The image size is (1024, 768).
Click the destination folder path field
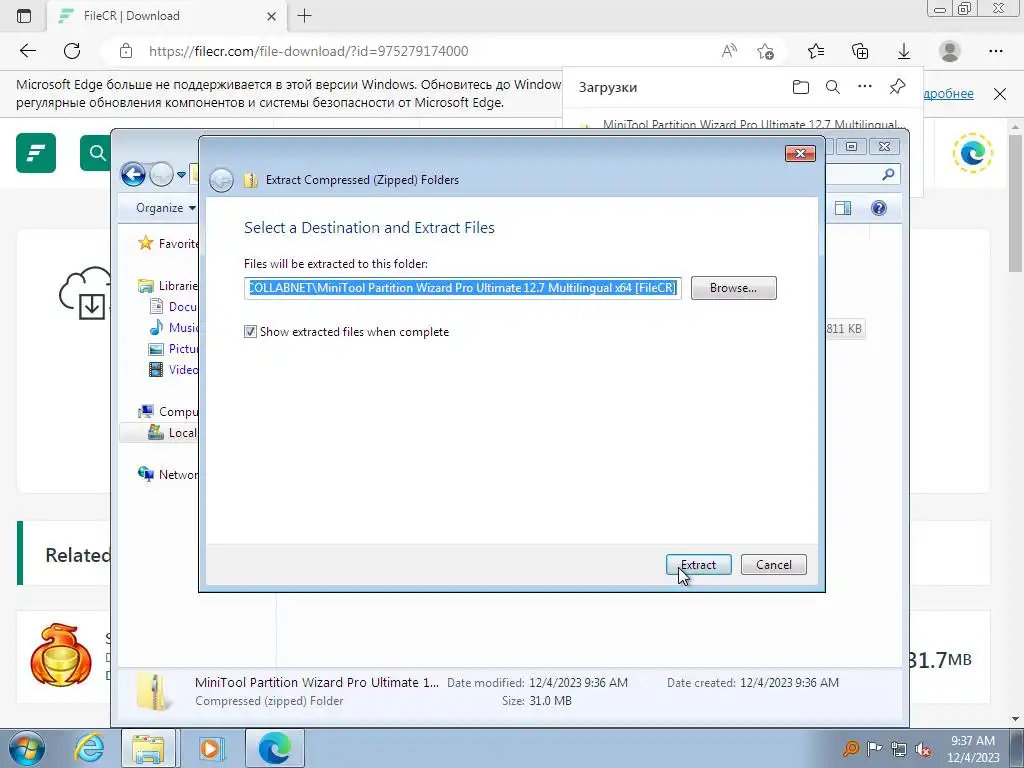[x=462, y=288]
